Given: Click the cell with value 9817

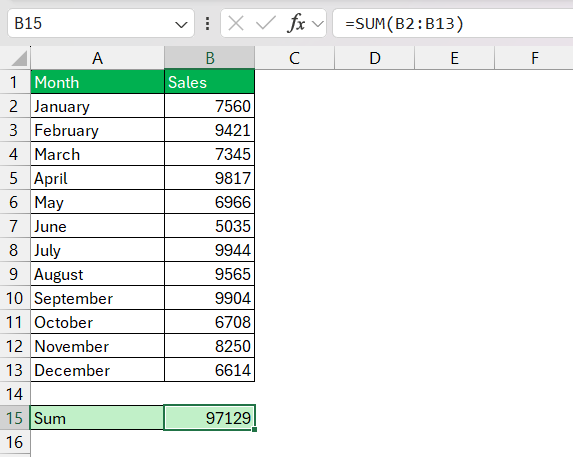Looking at the screenshot, I should [x=209, y=178].
